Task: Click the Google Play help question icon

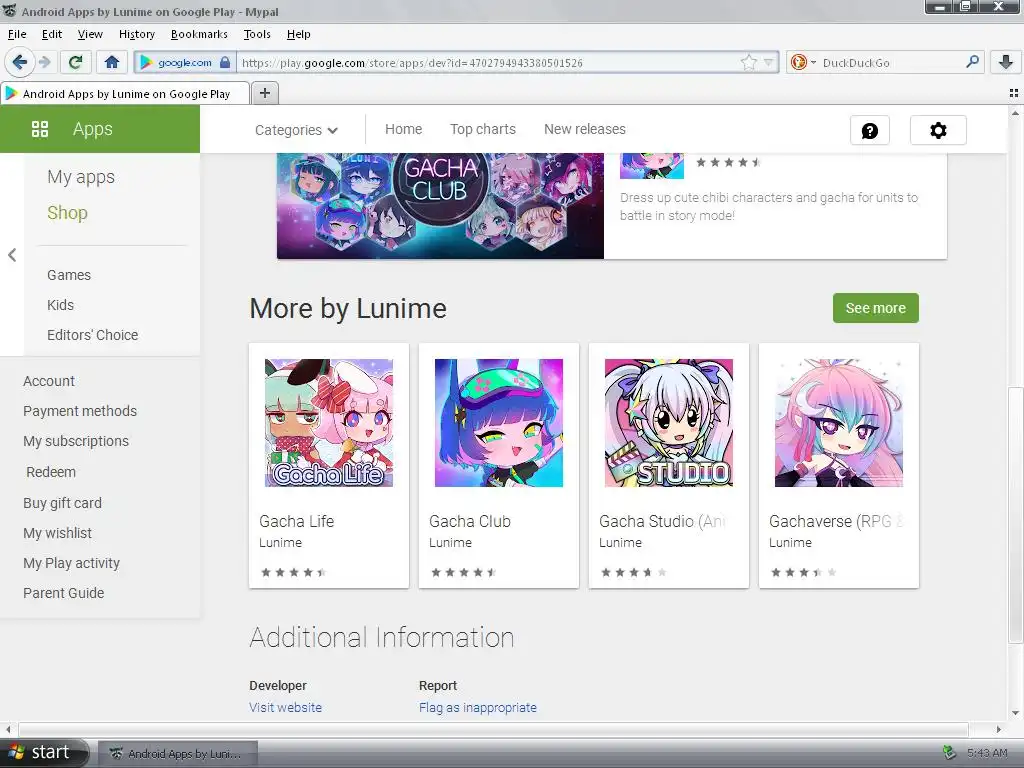Action: click(870, 131)
